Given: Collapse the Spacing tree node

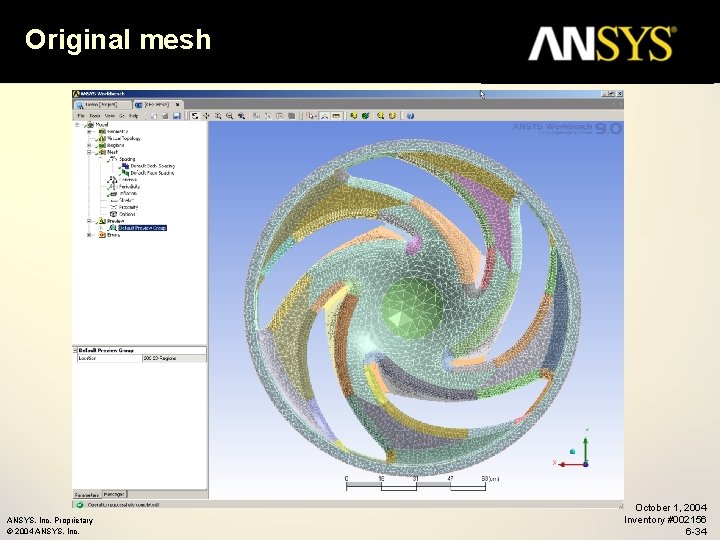Looking at the screenshot, I should 101,159.
